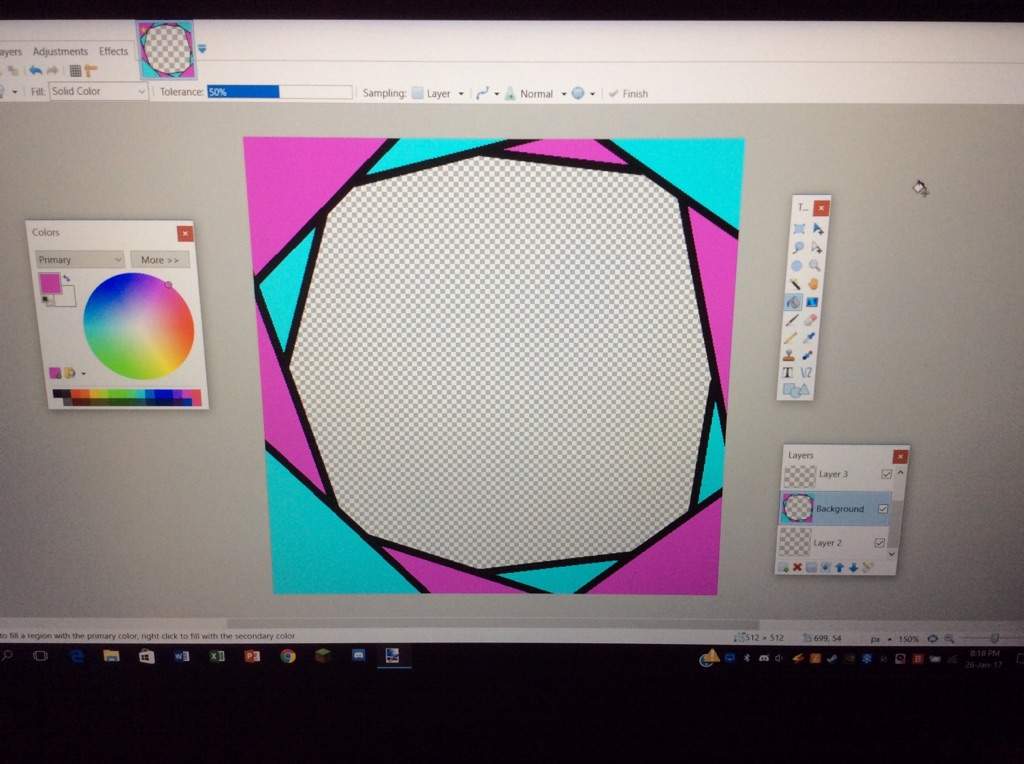1024x764 pixels.
Task: Open the Effects menu
Action: pyautogui.click(x=114, y=51)
